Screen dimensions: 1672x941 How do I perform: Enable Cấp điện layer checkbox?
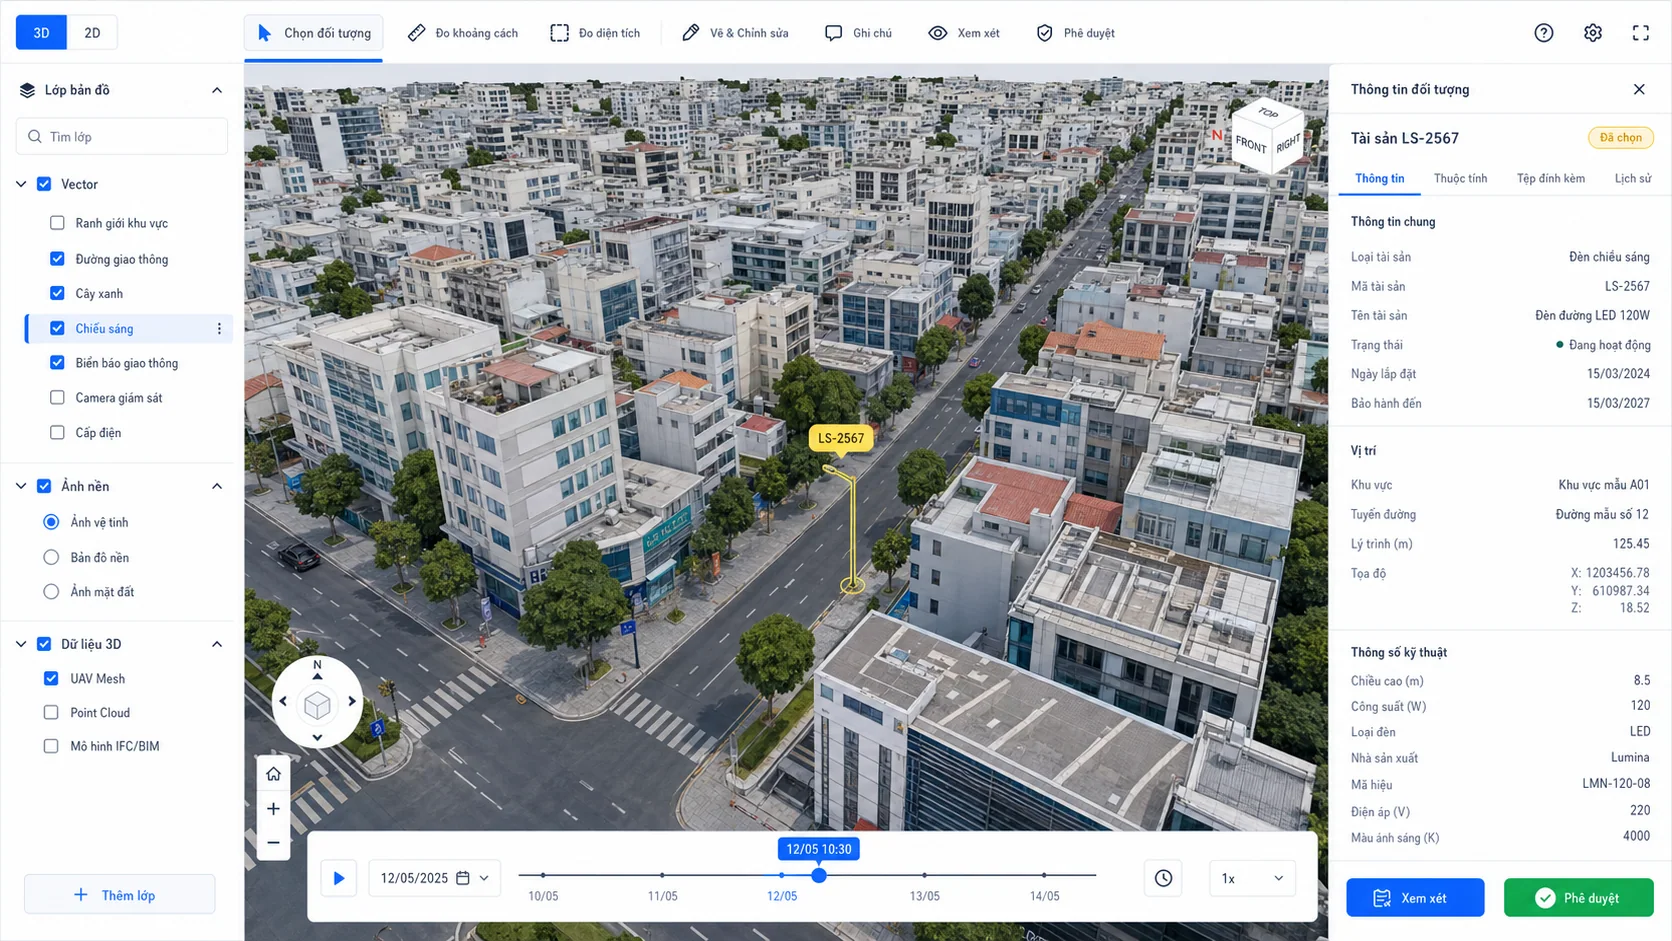point(57,433)
